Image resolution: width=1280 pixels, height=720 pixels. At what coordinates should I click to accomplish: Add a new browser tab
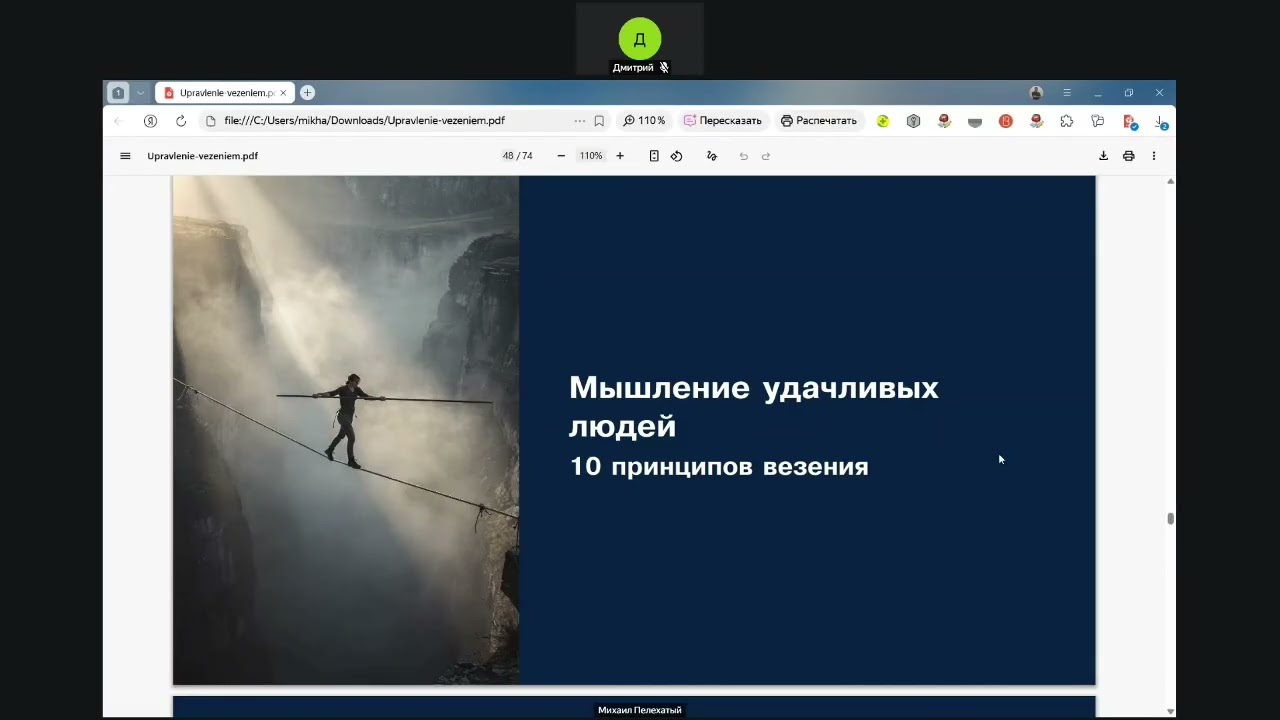(x=308, y=92)
